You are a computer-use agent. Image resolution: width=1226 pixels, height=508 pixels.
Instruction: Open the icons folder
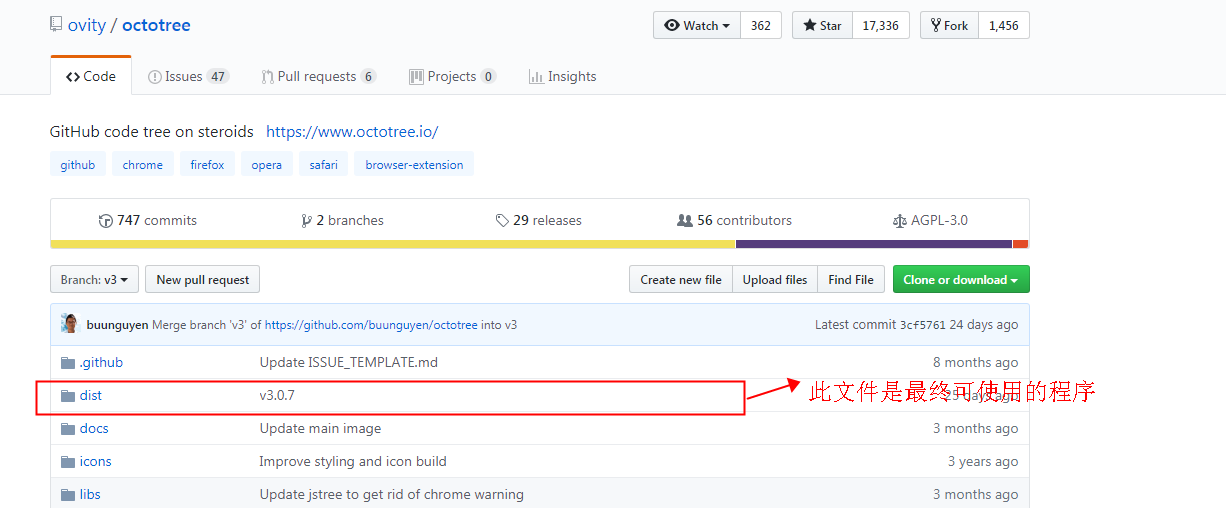click(96, 461)
